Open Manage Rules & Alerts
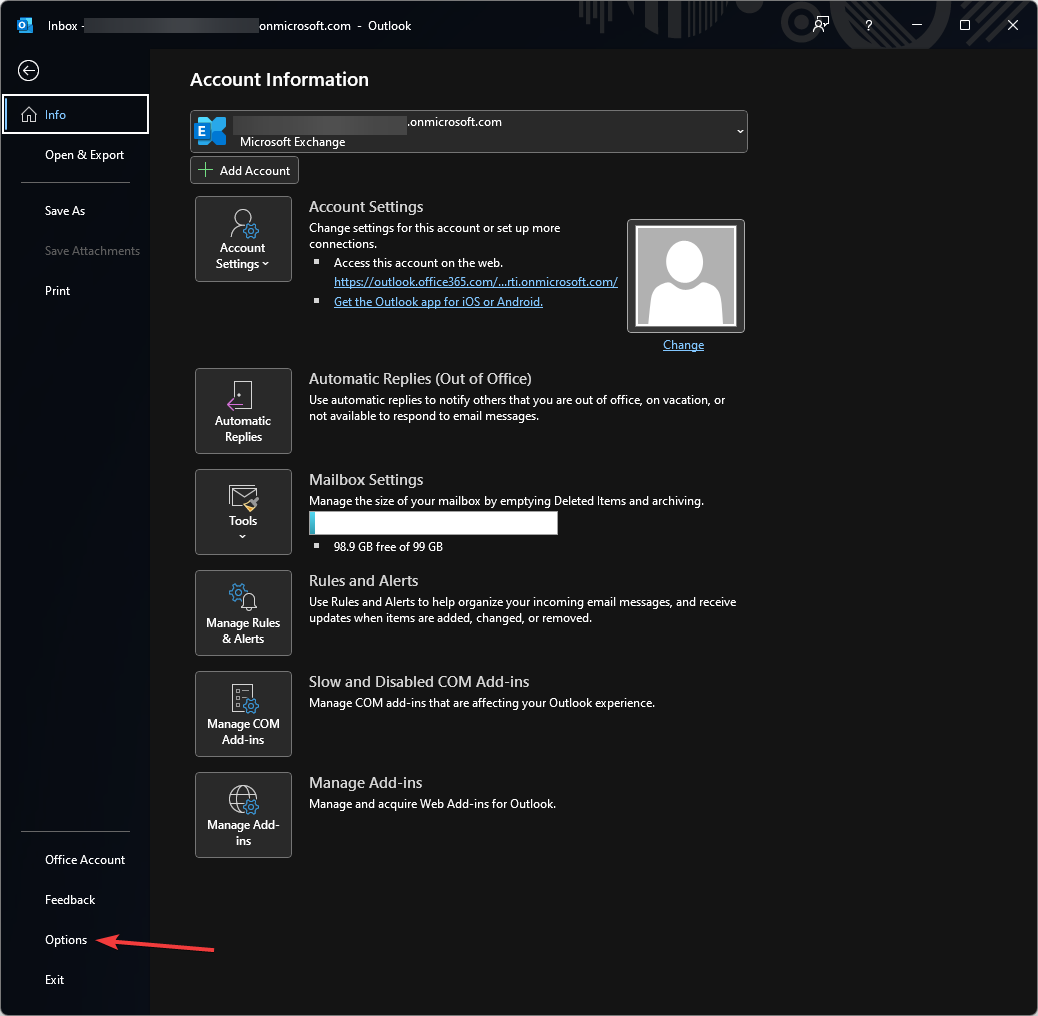 [x=243, y=613]
